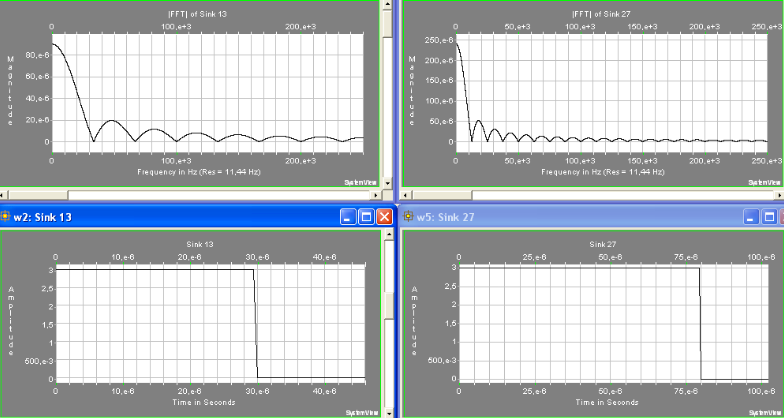Click bottom '75,e-6' tick label in w5 Sink 27
Viewport: 784px width, 418px height.
pos(686,392)
